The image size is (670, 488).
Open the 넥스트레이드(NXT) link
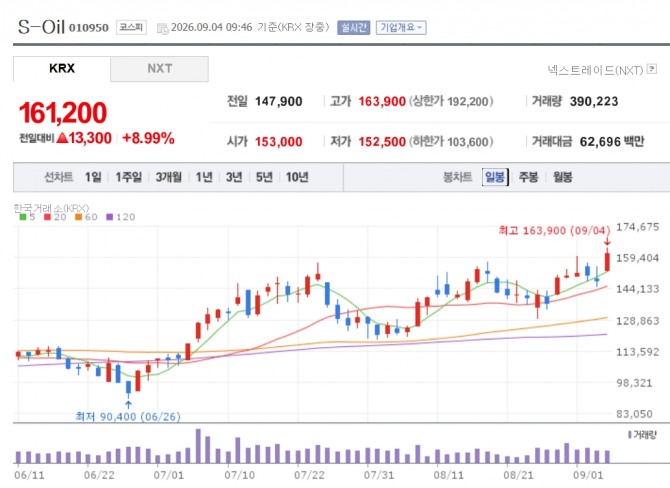pyautogui.click(x=595, y=70)
